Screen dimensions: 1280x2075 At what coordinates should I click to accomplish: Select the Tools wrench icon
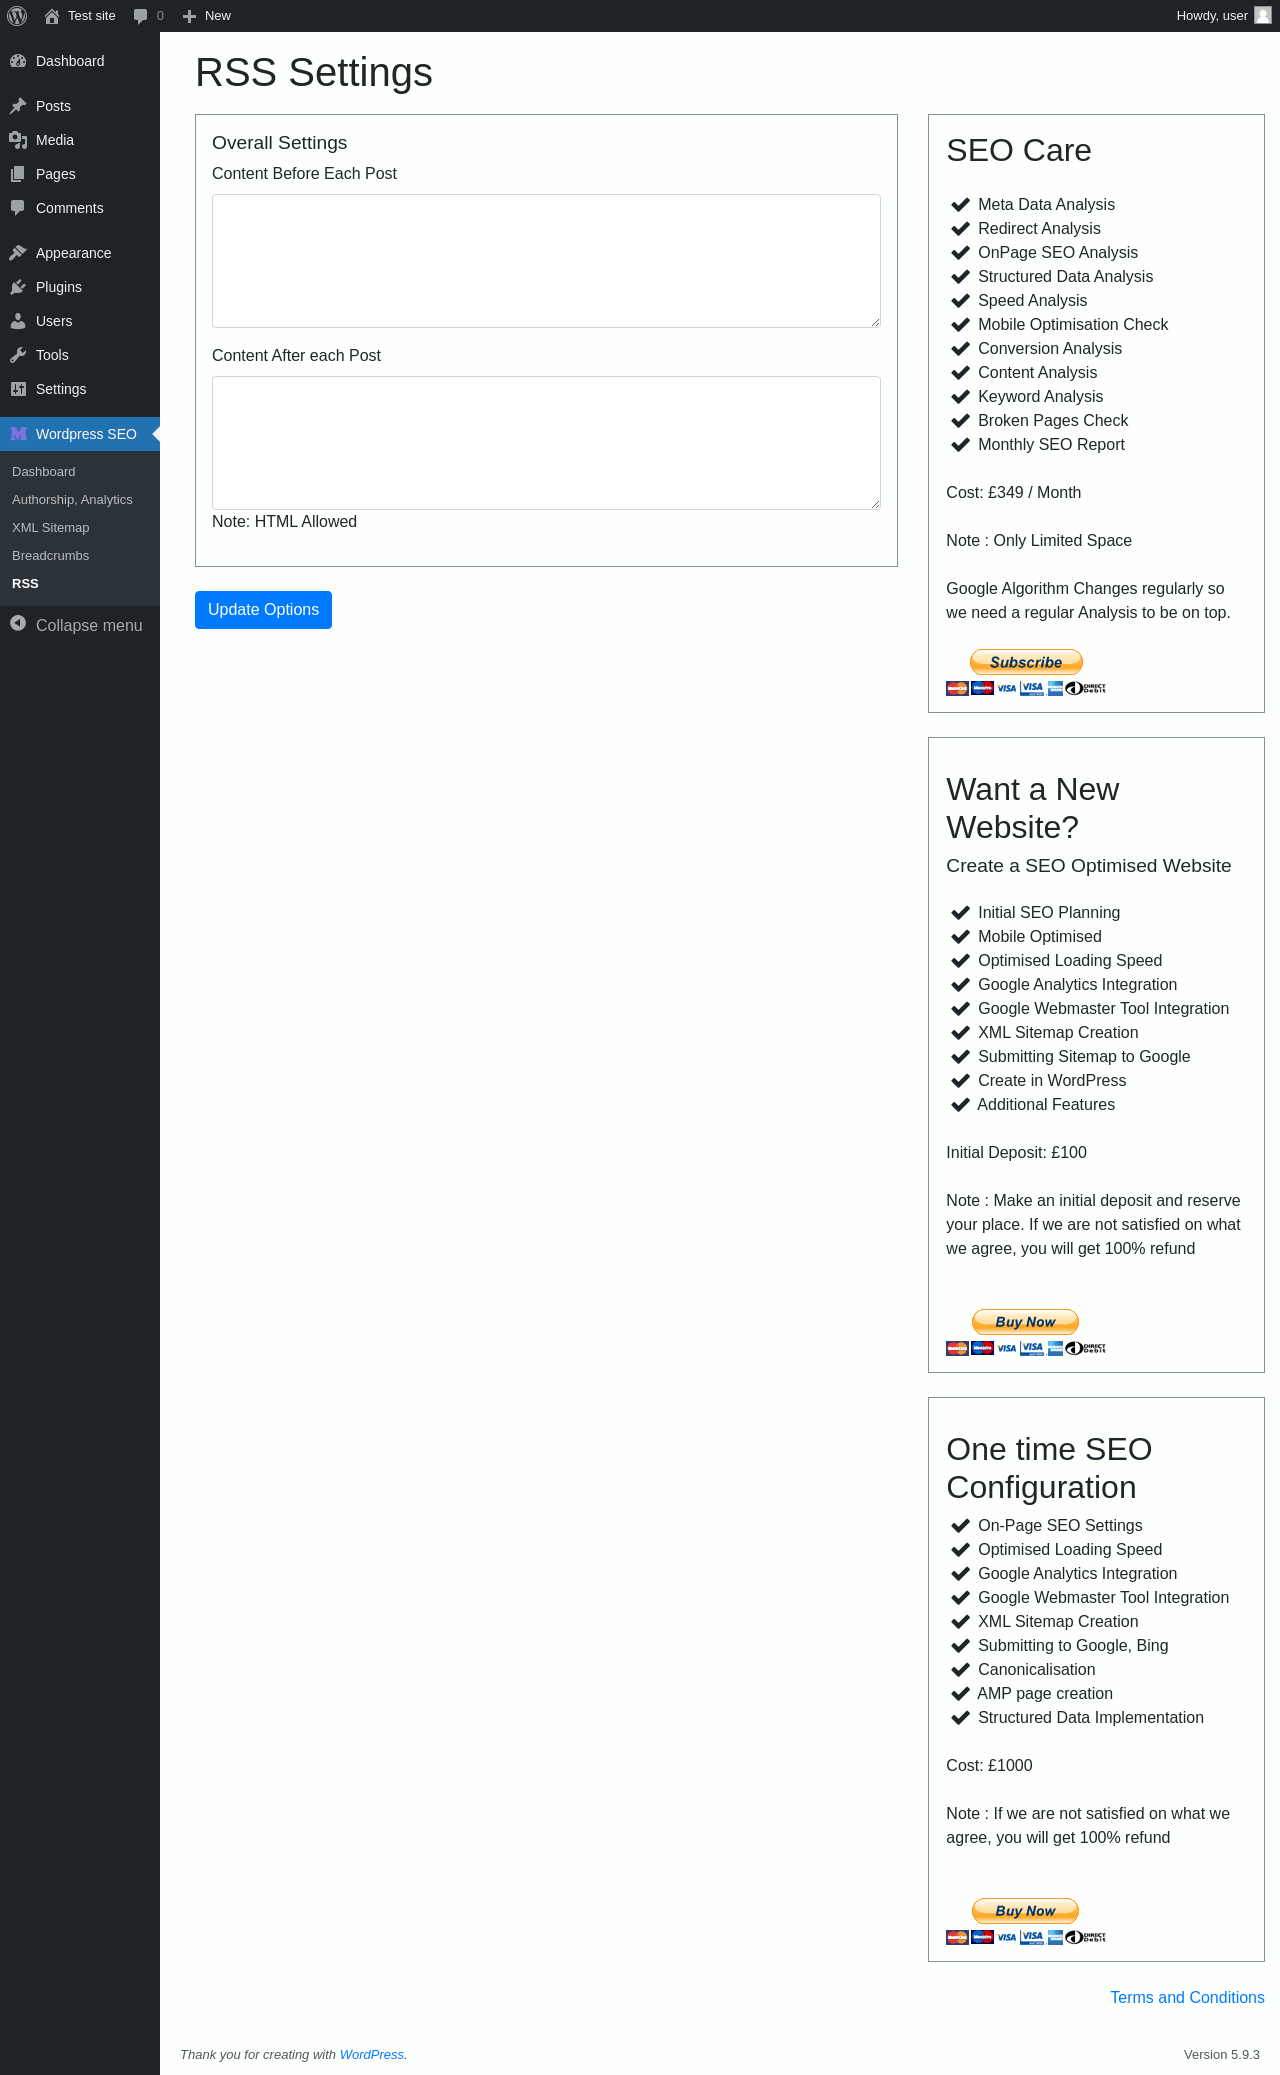point(18,355)
